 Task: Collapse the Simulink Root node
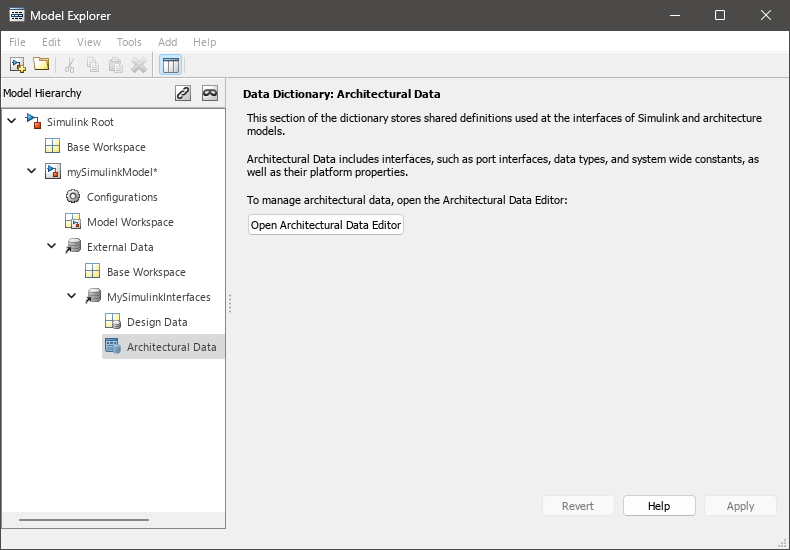(x=12, y=121)
